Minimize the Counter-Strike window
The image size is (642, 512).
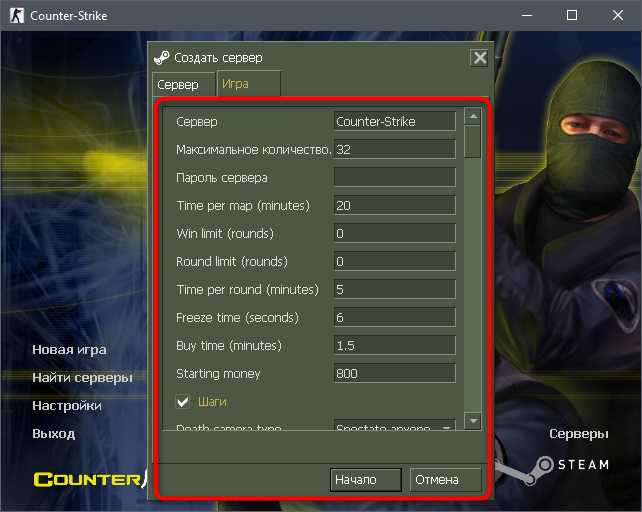point(527,16)
